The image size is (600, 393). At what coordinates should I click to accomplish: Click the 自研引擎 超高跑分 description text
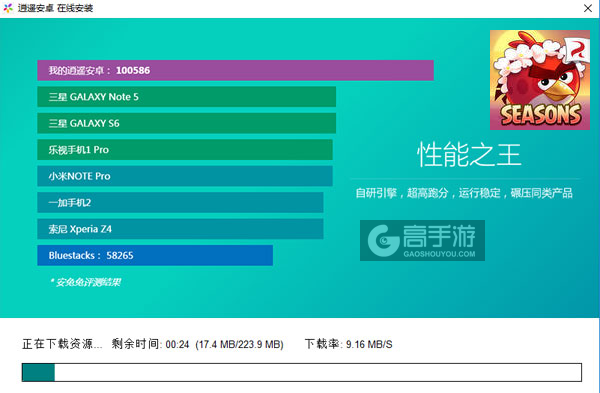(x=464, y=193)
